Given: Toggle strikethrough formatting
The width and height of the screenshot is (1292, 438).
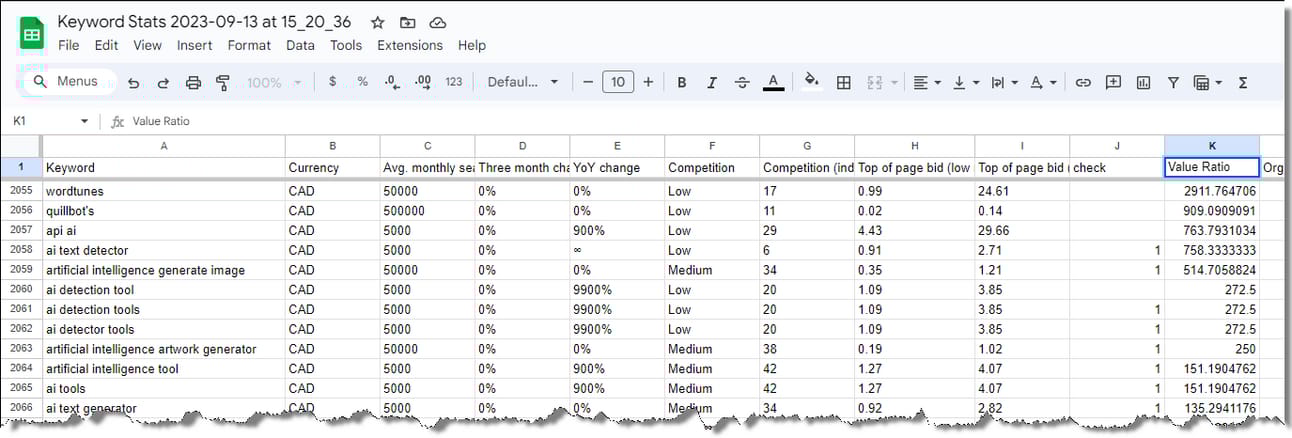Looking at the screenshot, I should coord(742,82).
